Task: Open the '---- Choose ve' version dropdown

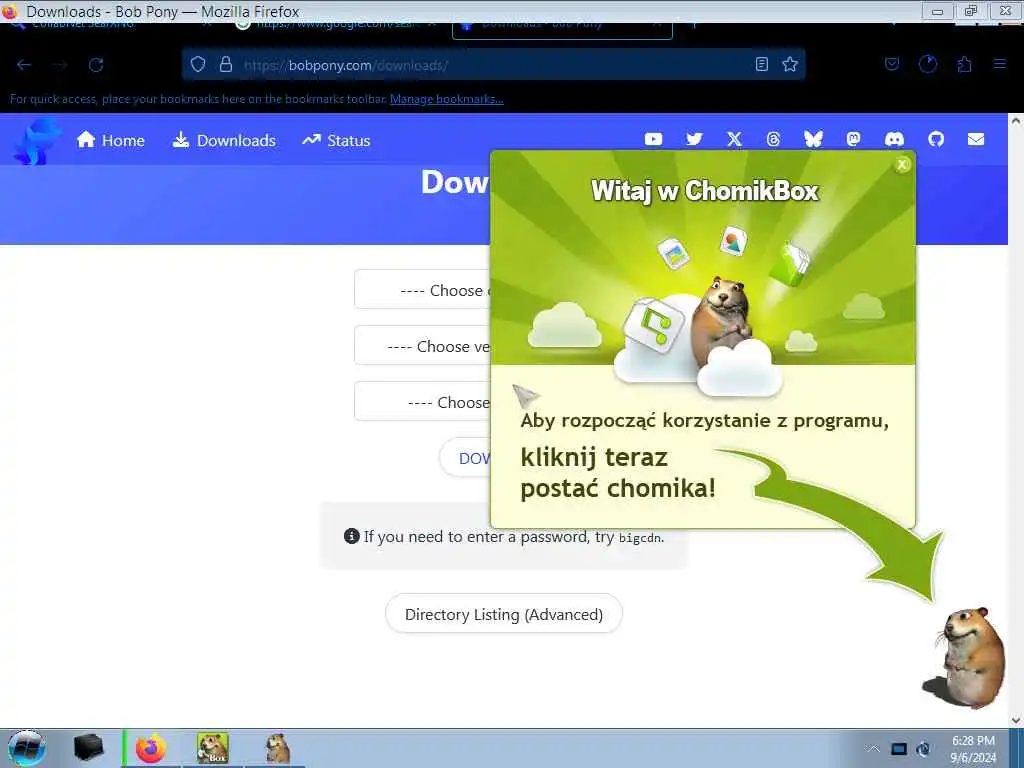Action: click(x=423, y=345)
